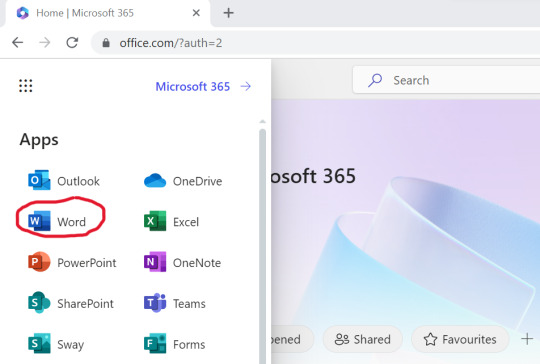Open the Word app

coord(57,221)
